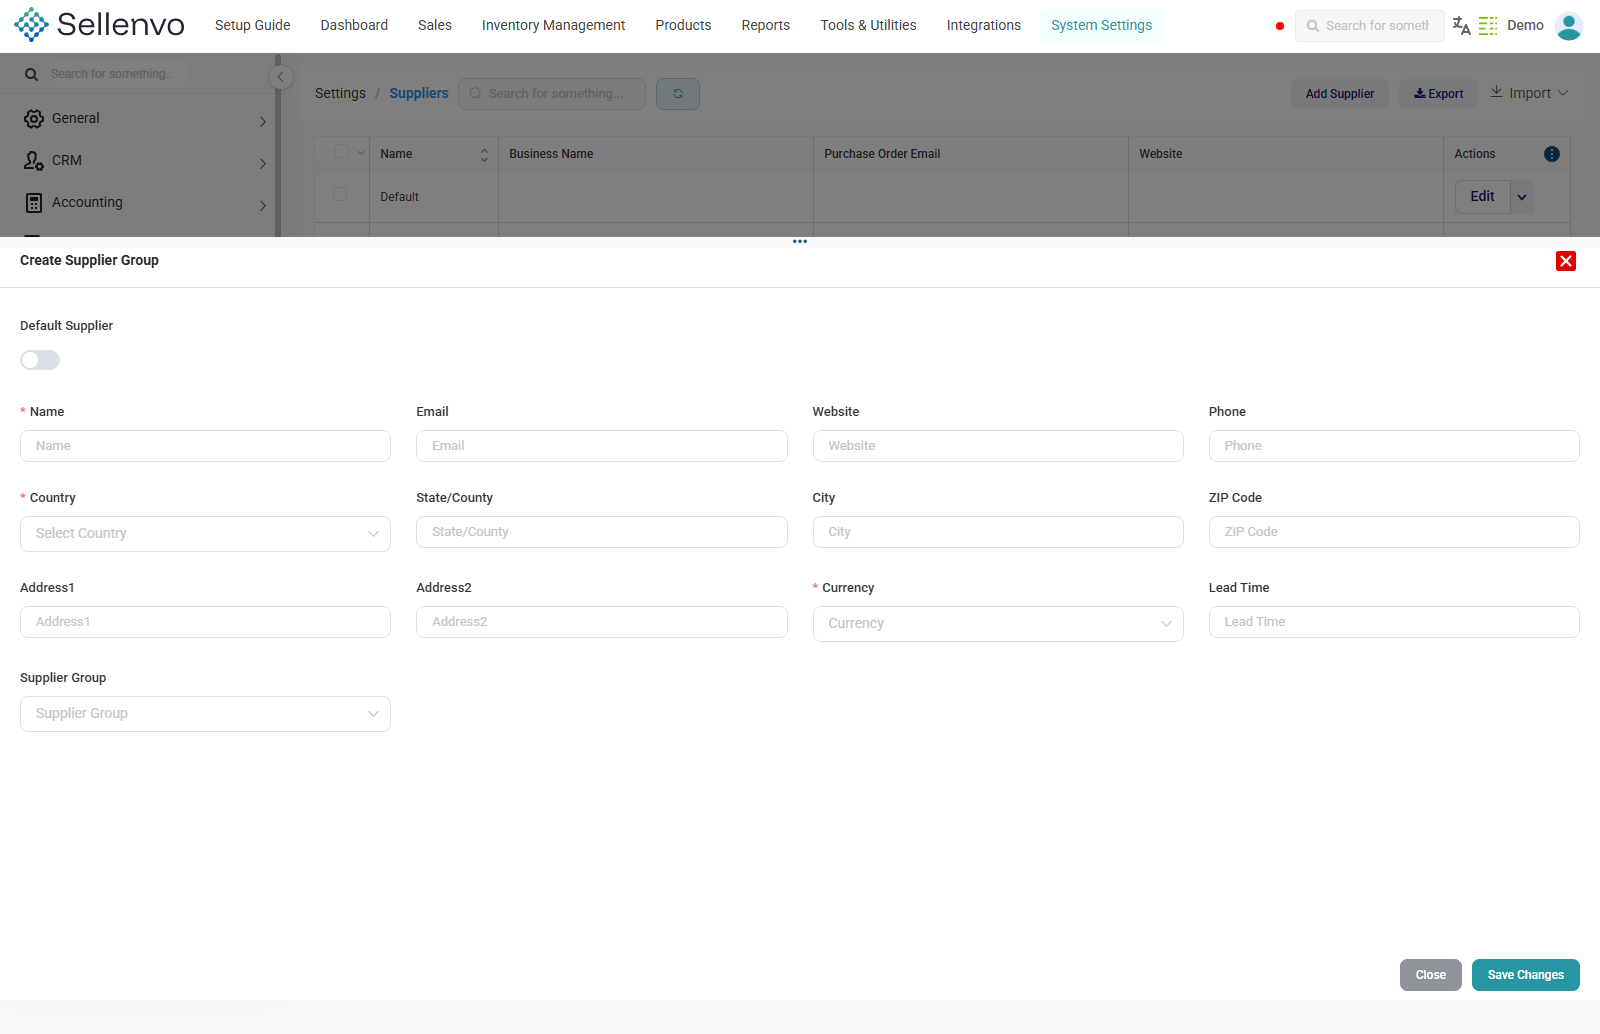The width and height of the screenshot is (1600, 1034).
Task: Focus the Address2 input field
Action: coord(602,622)
